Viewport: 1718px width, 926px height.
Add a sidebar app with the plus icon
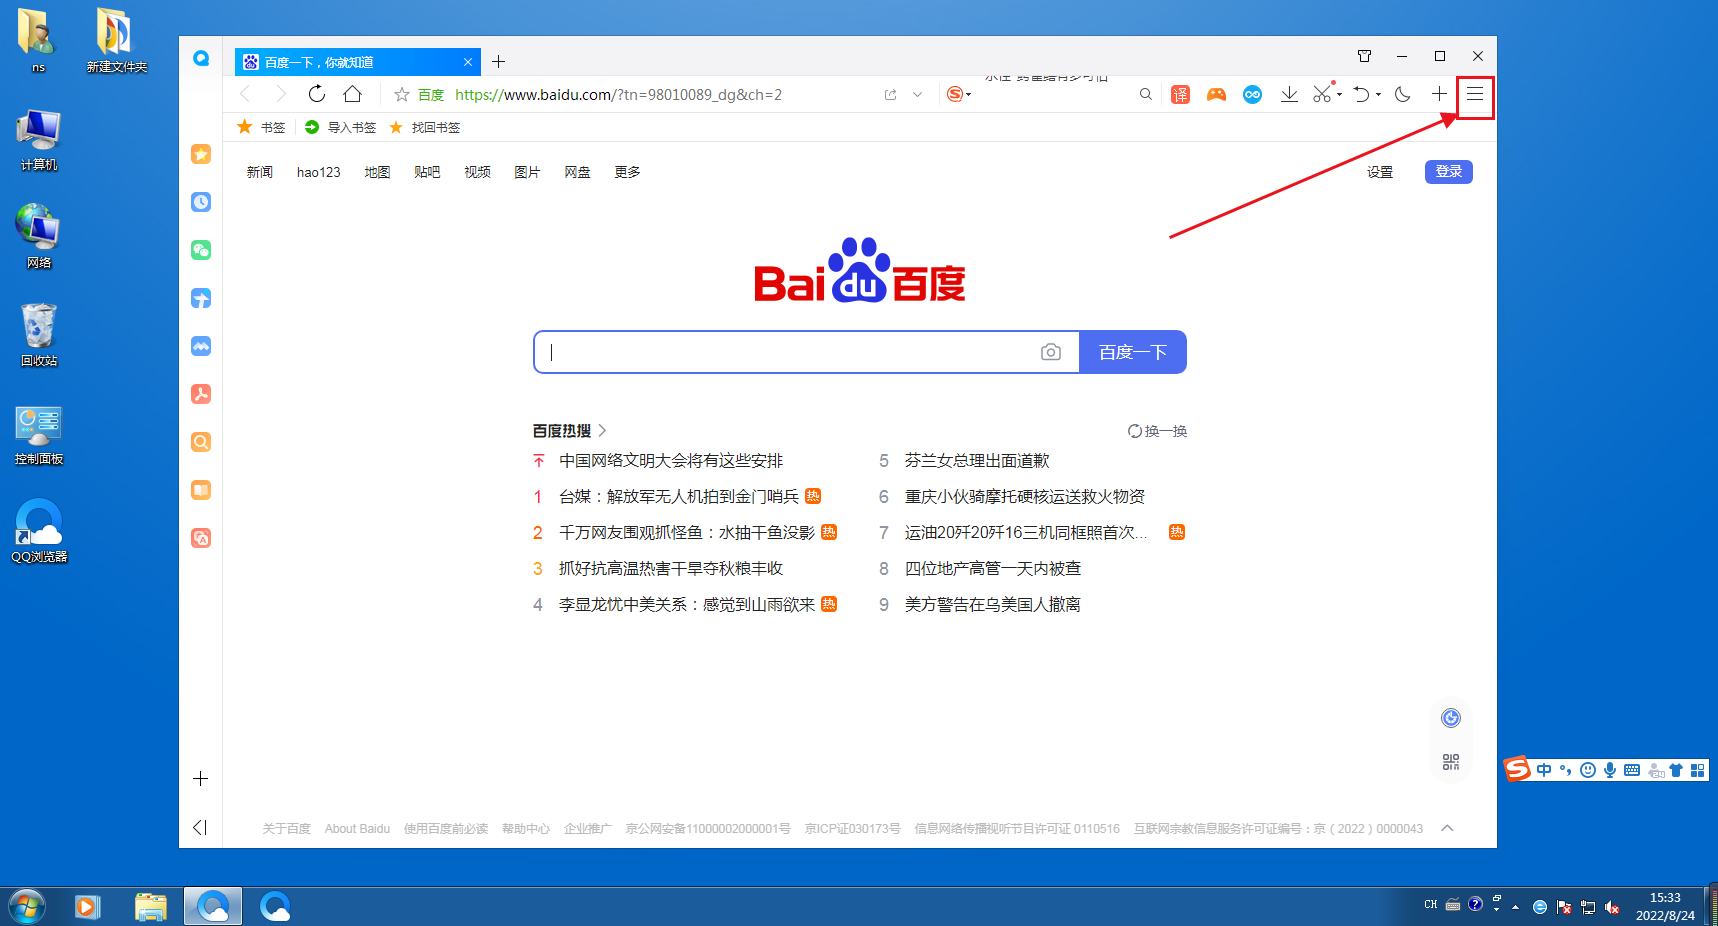point(201,779)
